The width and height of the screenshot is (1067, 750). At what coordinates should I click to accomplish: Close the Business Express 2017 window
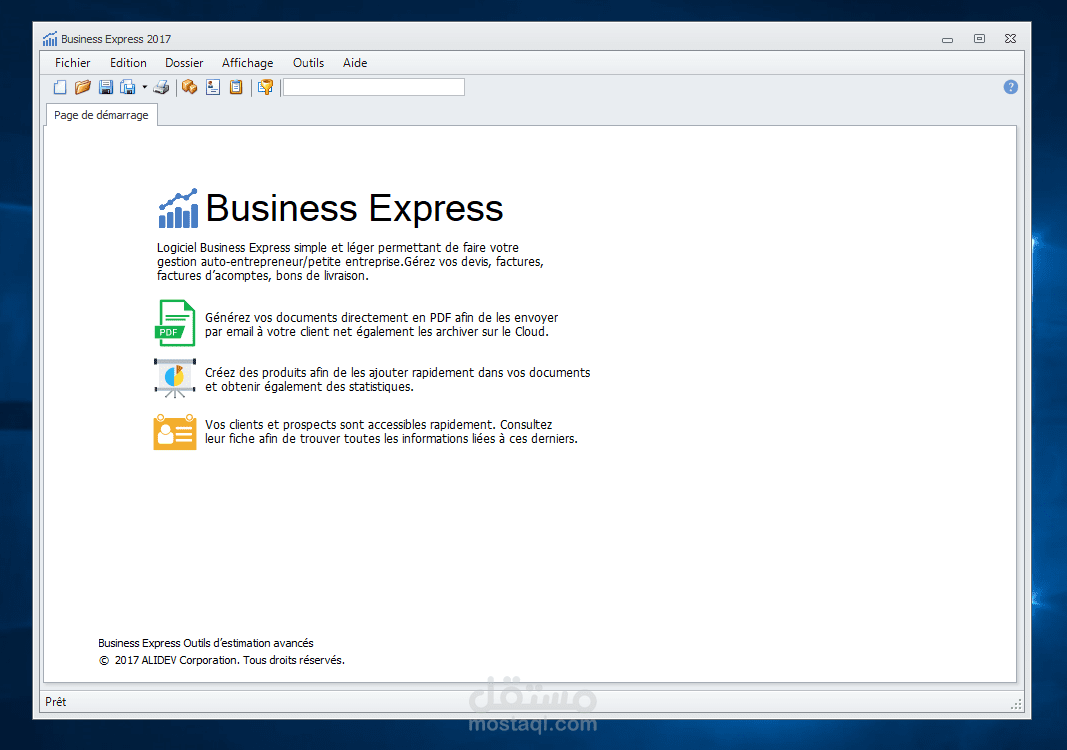[x=1011, y=39]
